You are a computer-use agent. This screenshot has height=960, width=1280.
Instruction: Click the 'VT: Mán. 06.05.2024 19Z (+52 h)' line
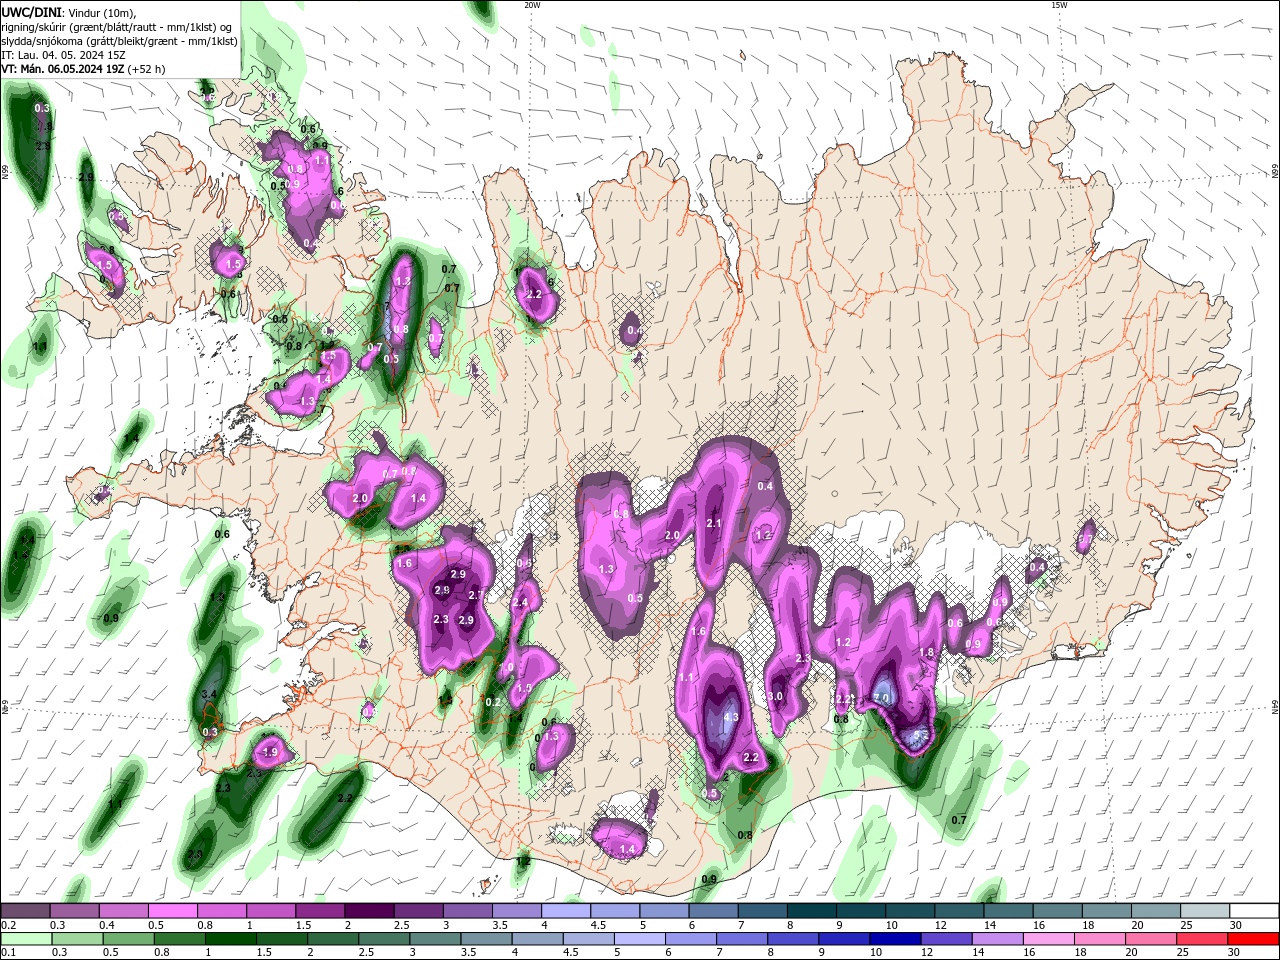coord(83,69)
